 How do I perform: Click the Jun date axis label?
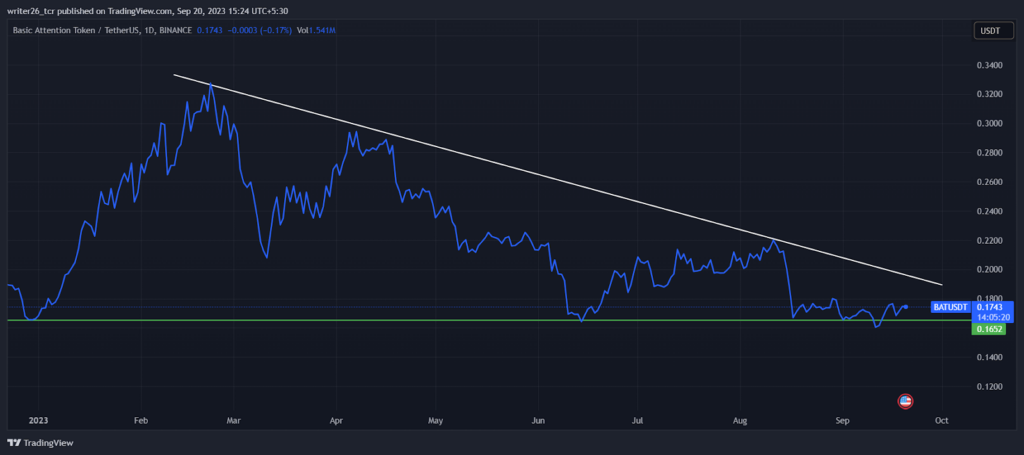538,421
